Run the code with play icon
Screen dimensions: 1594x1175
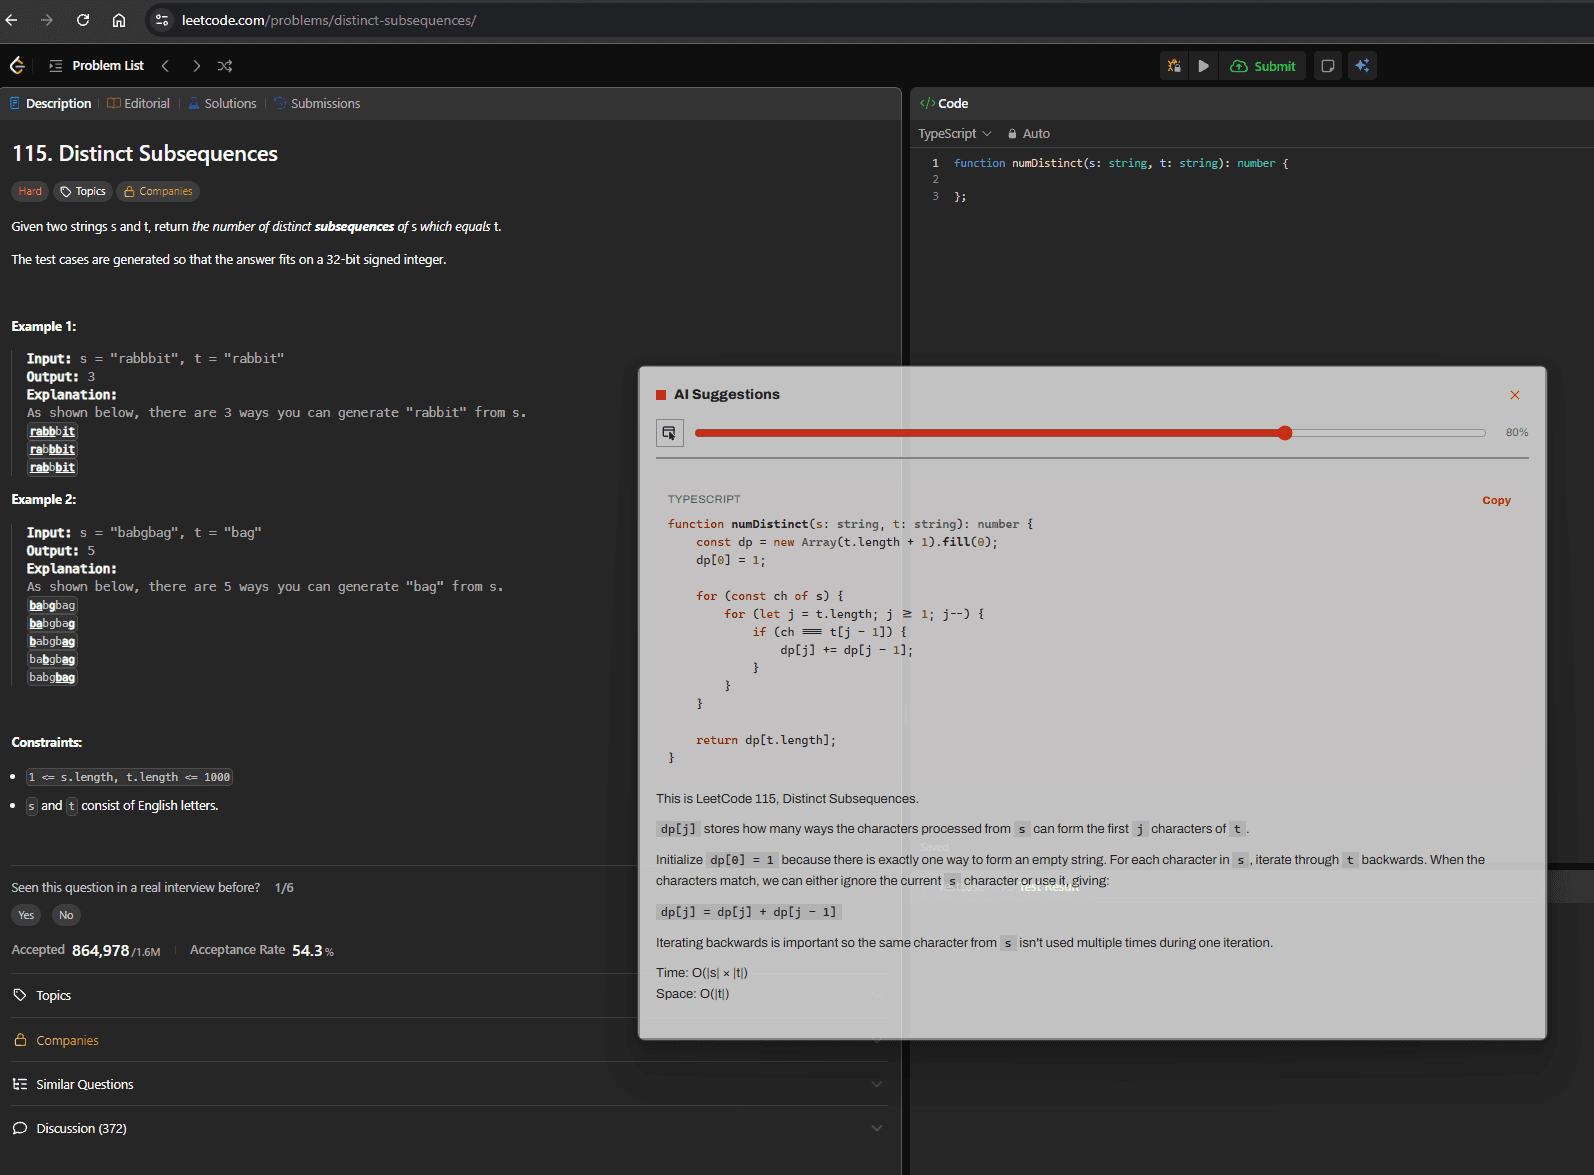1204,66
